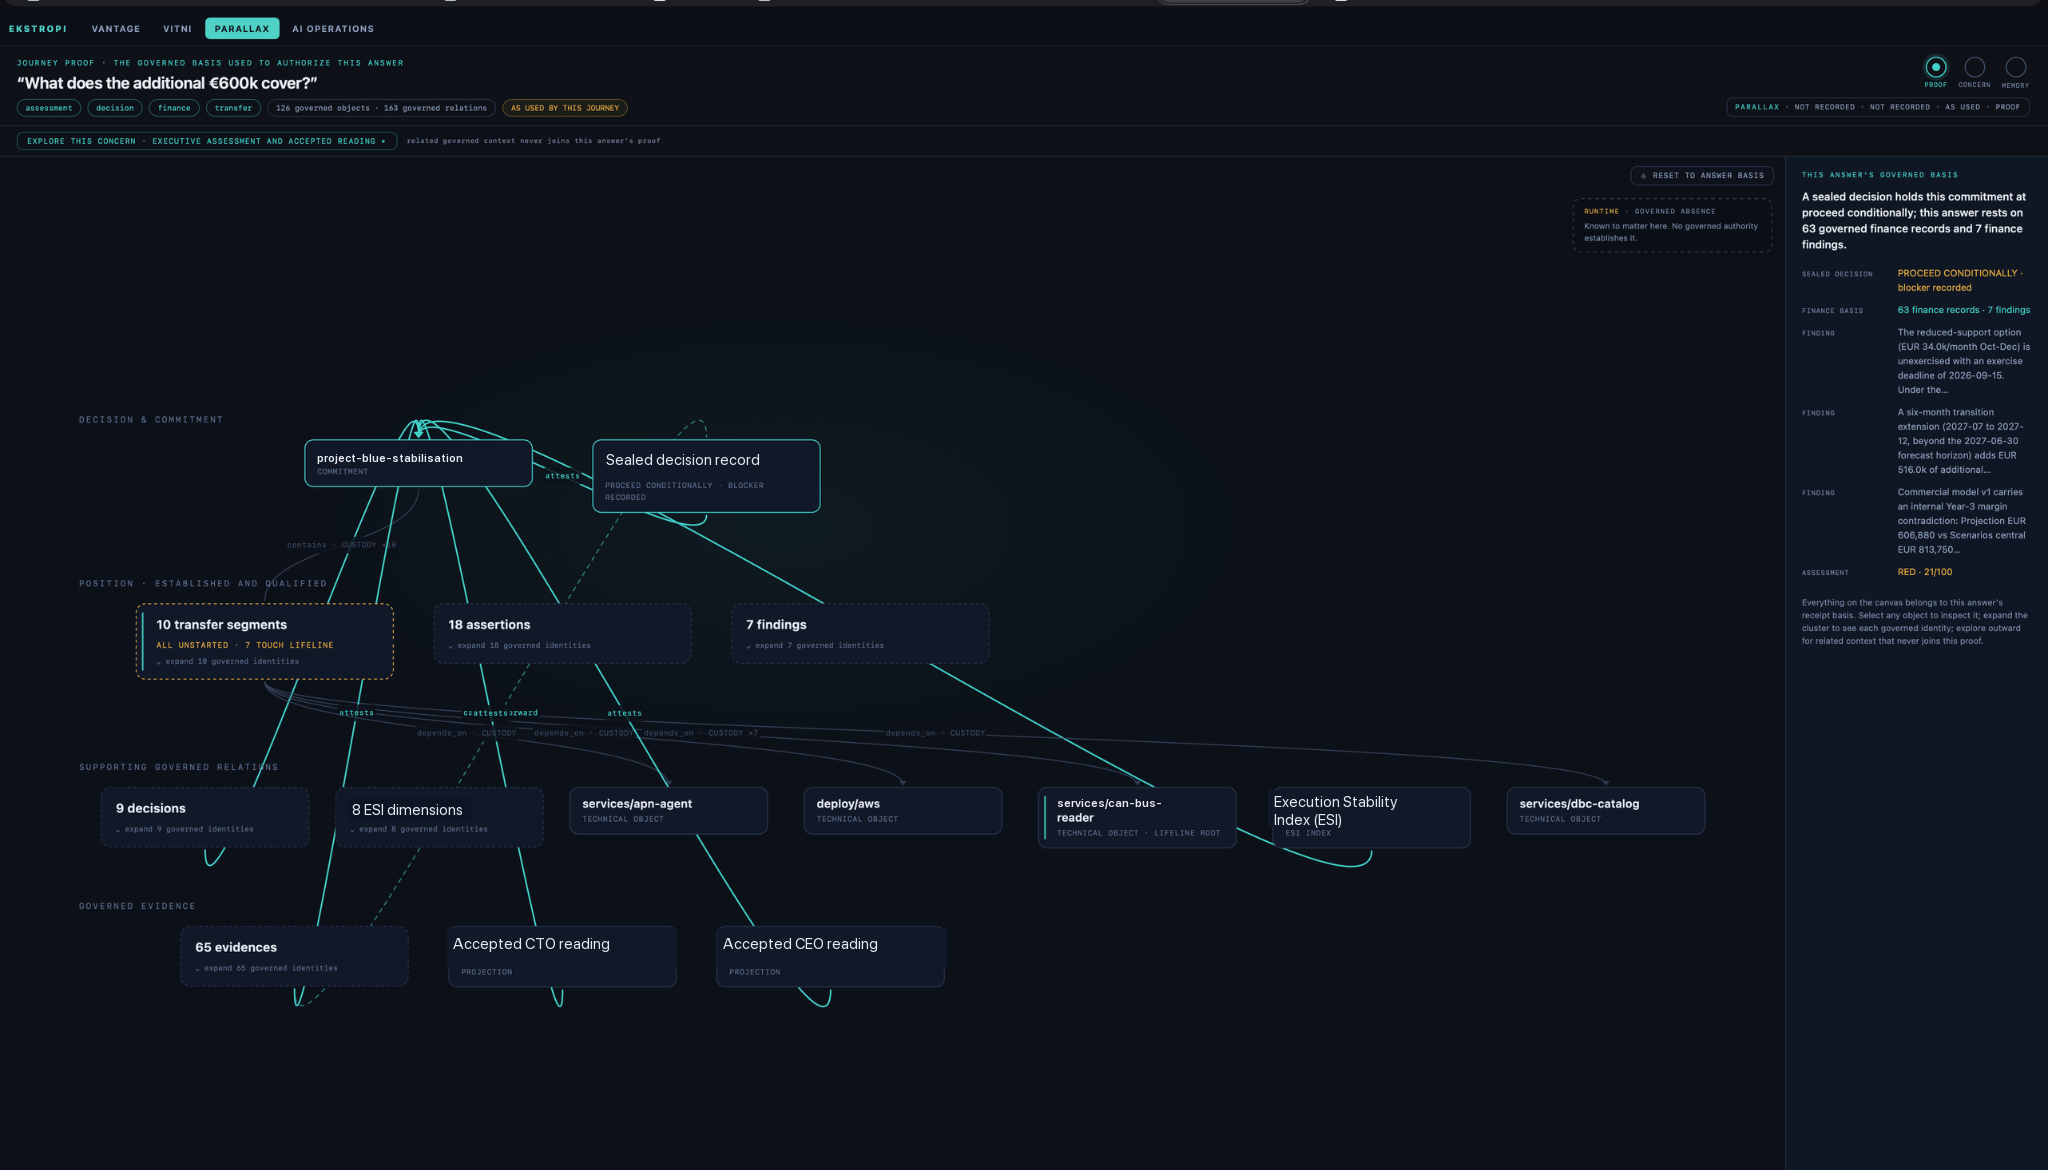Toggle the finance filter chip

174,108
